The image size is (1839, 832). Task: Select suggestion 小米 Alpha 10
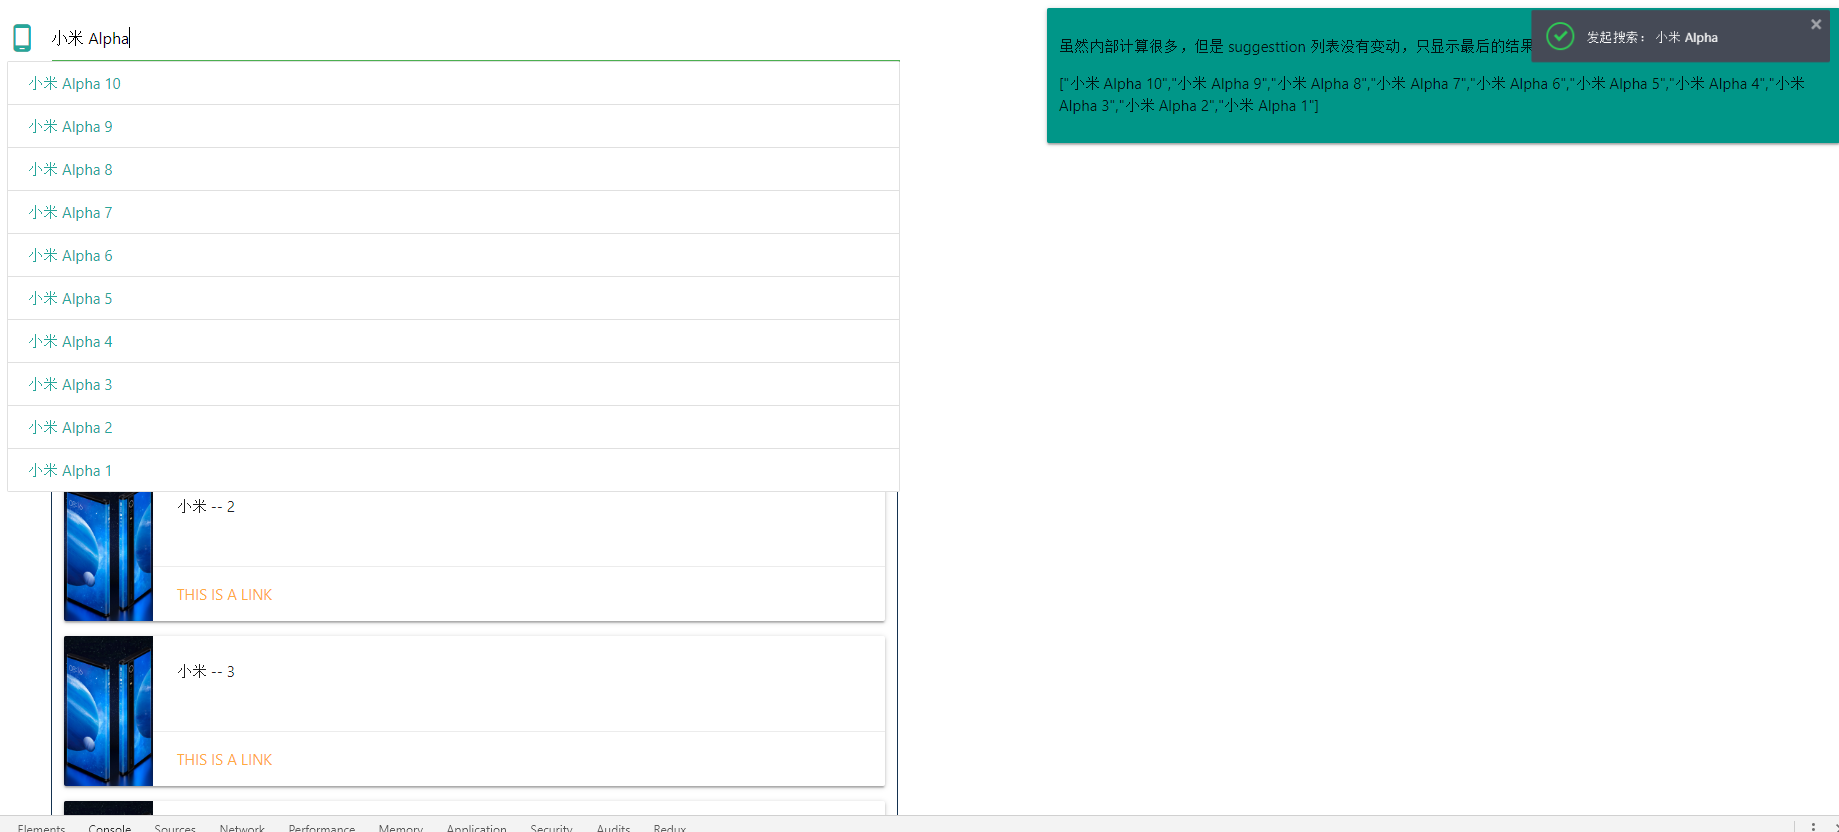[x=453, y=83]
